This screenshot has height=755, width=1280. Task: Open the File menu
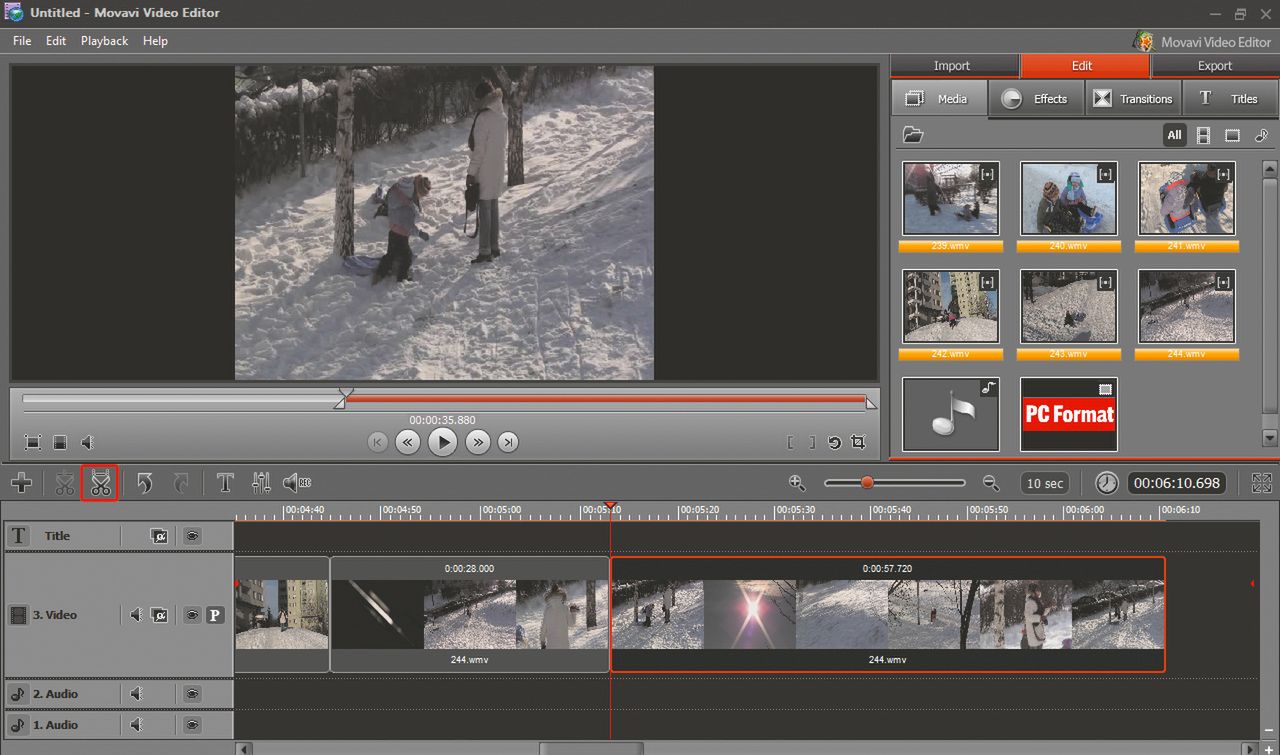(22, 41)
